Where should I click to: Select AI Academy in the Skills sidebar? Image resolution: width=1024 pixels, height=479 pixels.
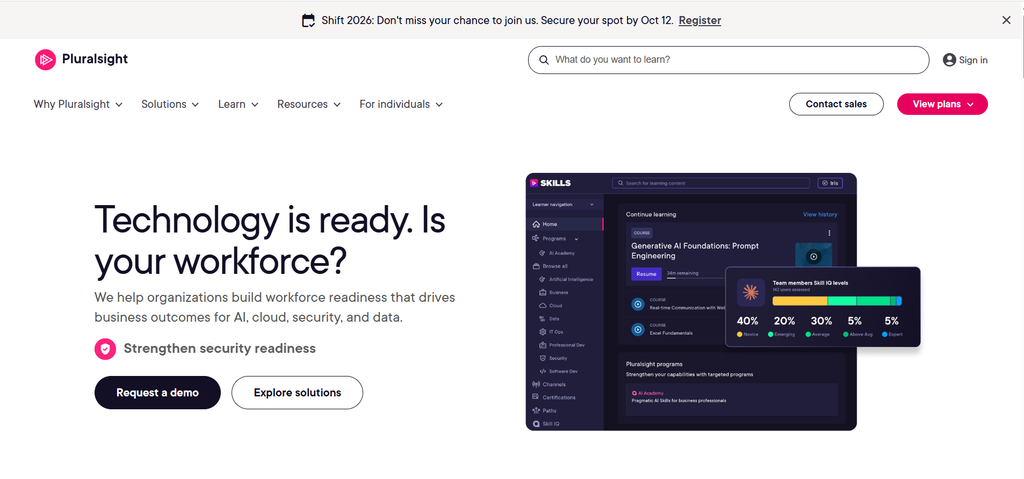(x=557, y=253)
